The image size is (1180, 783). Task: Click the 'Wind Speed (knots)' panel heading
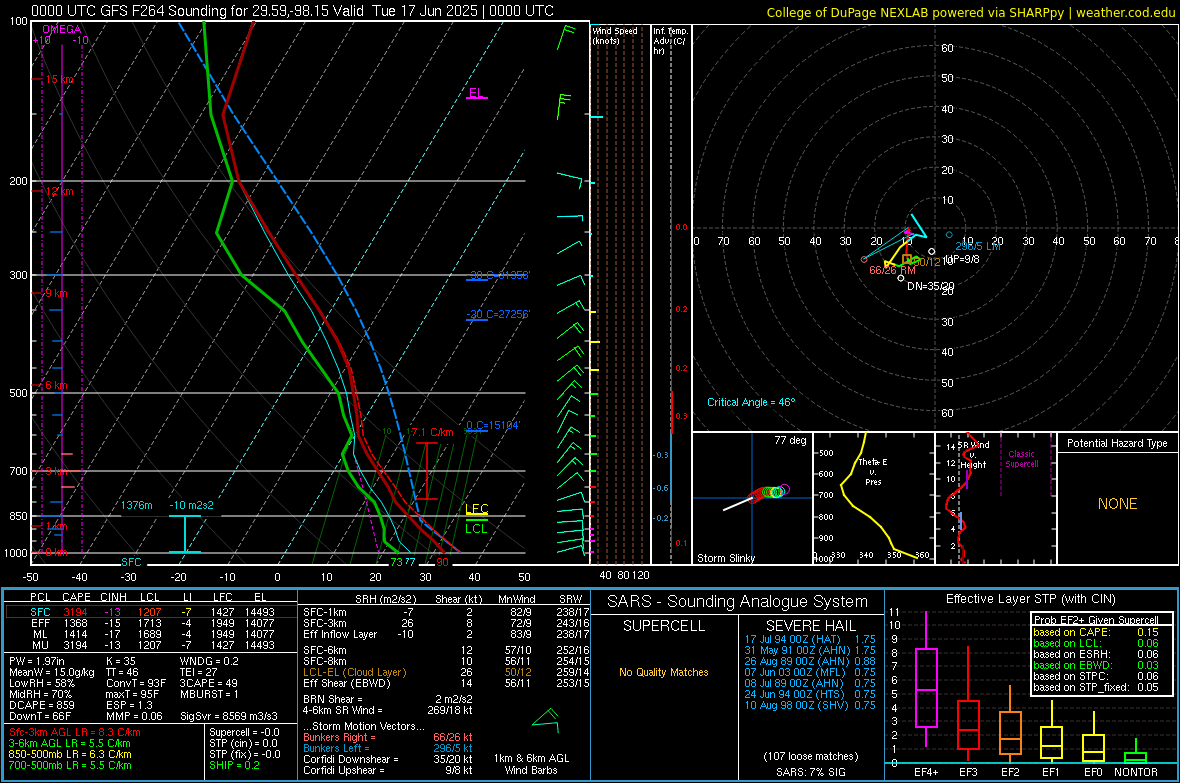615,35
